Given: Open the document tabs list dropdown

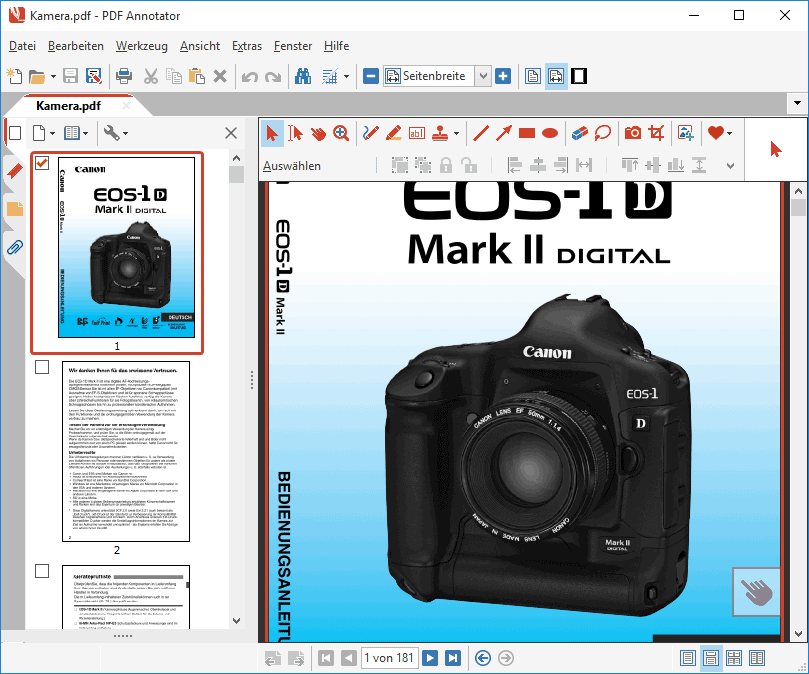Looking at the screenshot, I should pyautogui.click(x=797, y=103).
